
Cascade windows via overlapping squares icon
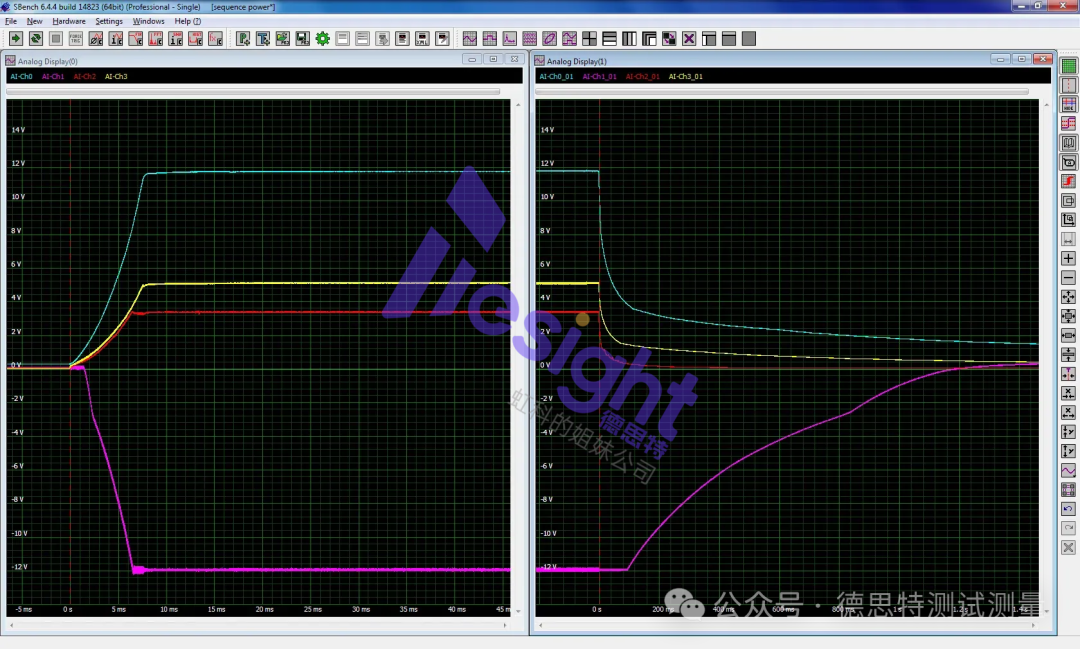pyautogui.click(x=650, y=39)
